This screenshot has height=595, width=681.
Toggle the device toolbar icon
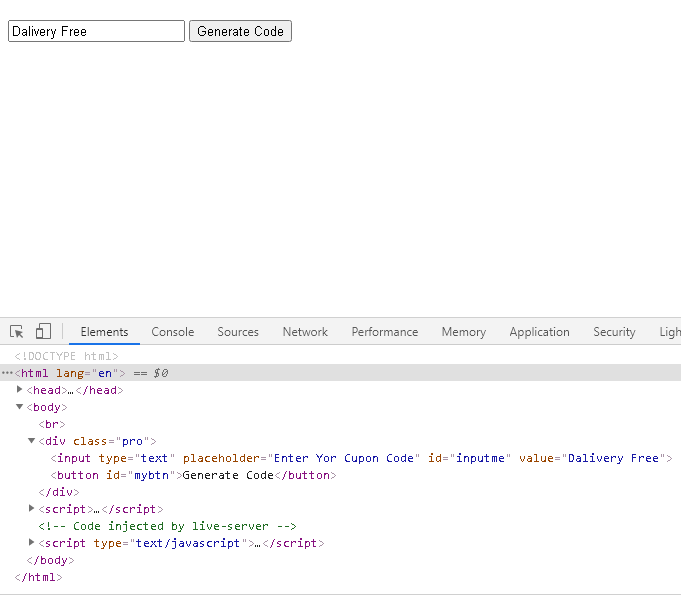[43, 331]
